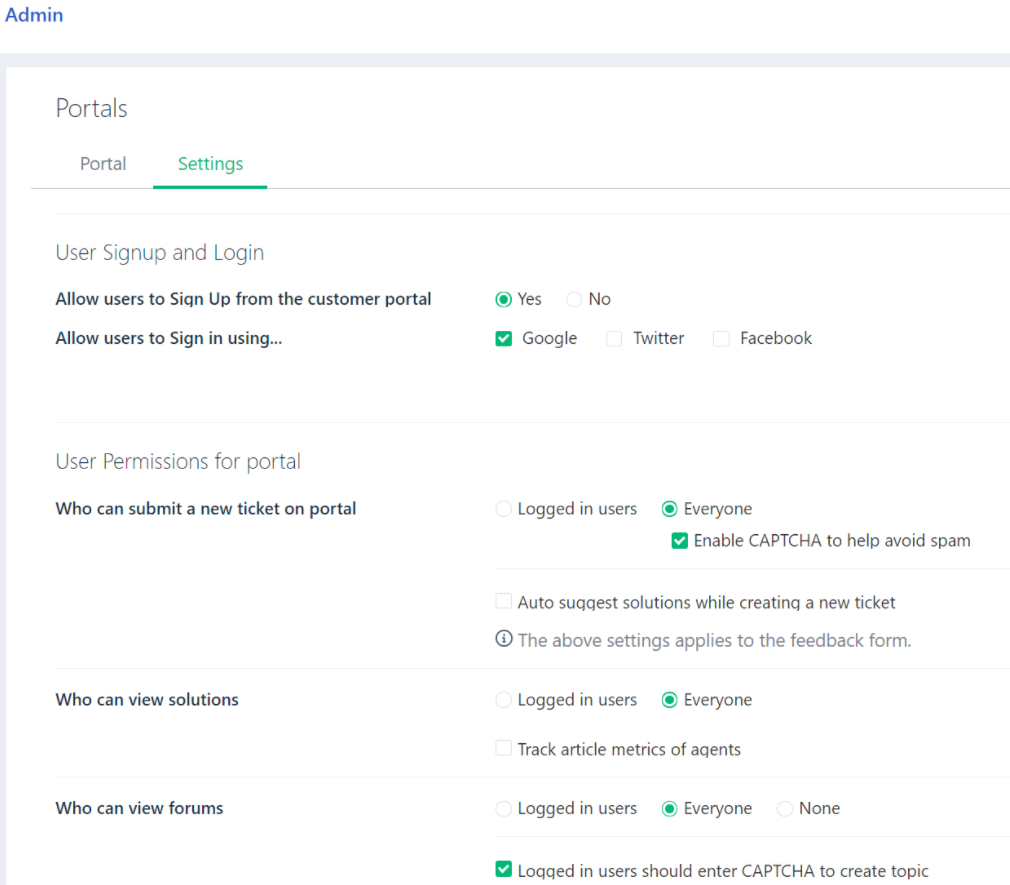The height and width of the screenshot is (885, 1010).
Task: Select Logged in users for viewing forums
Action: (x=504, y=808)
